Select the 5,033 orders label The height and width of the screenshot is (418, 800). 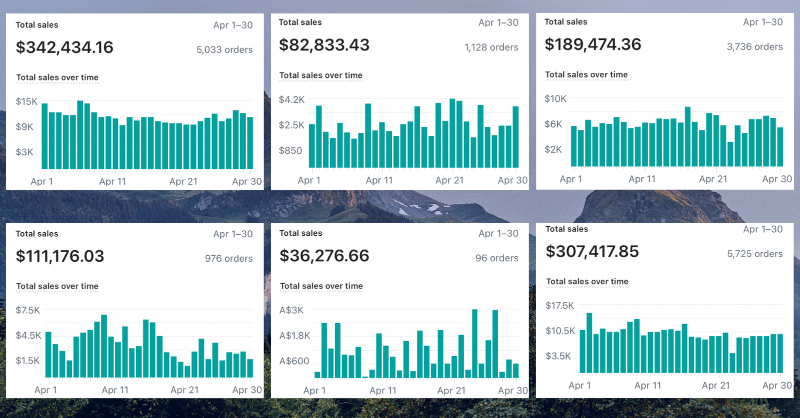(224, 50)
